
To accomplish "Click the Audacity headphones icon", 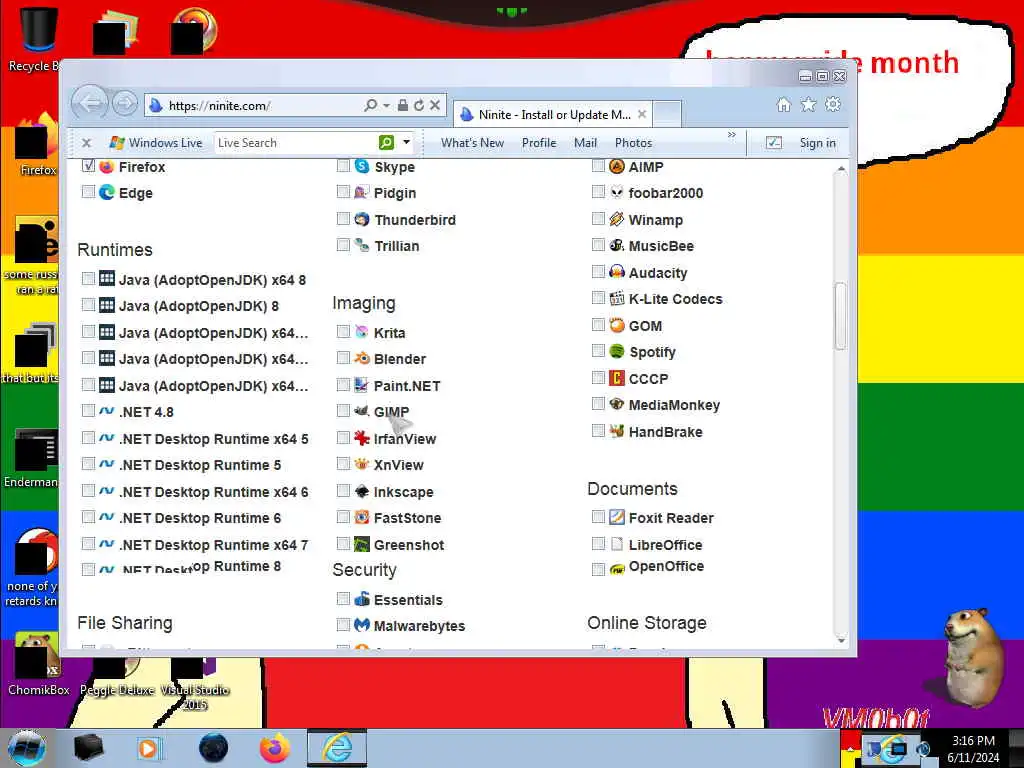I will point(616,272).
